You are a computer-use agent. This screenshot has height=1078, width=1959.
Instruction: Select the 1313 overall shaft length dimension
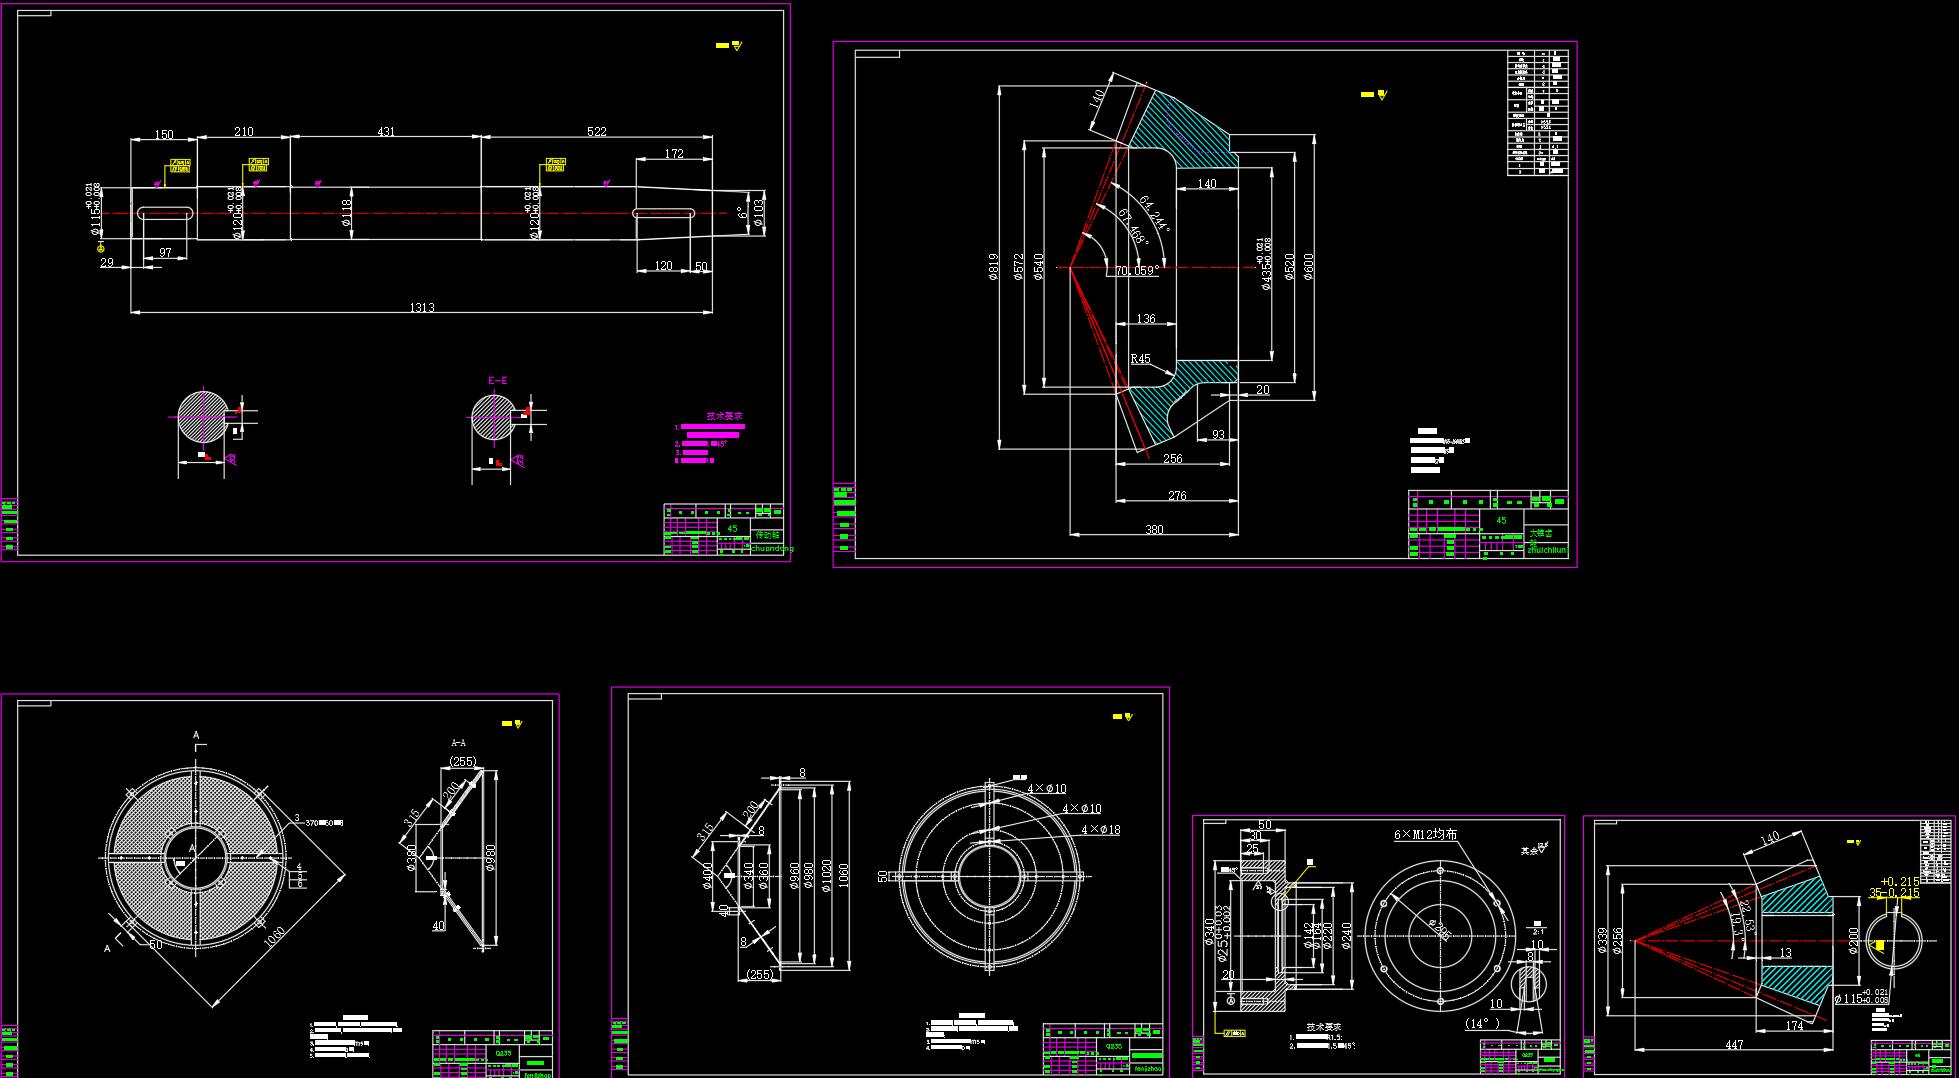pyautogui.click(x=422, y=308)
